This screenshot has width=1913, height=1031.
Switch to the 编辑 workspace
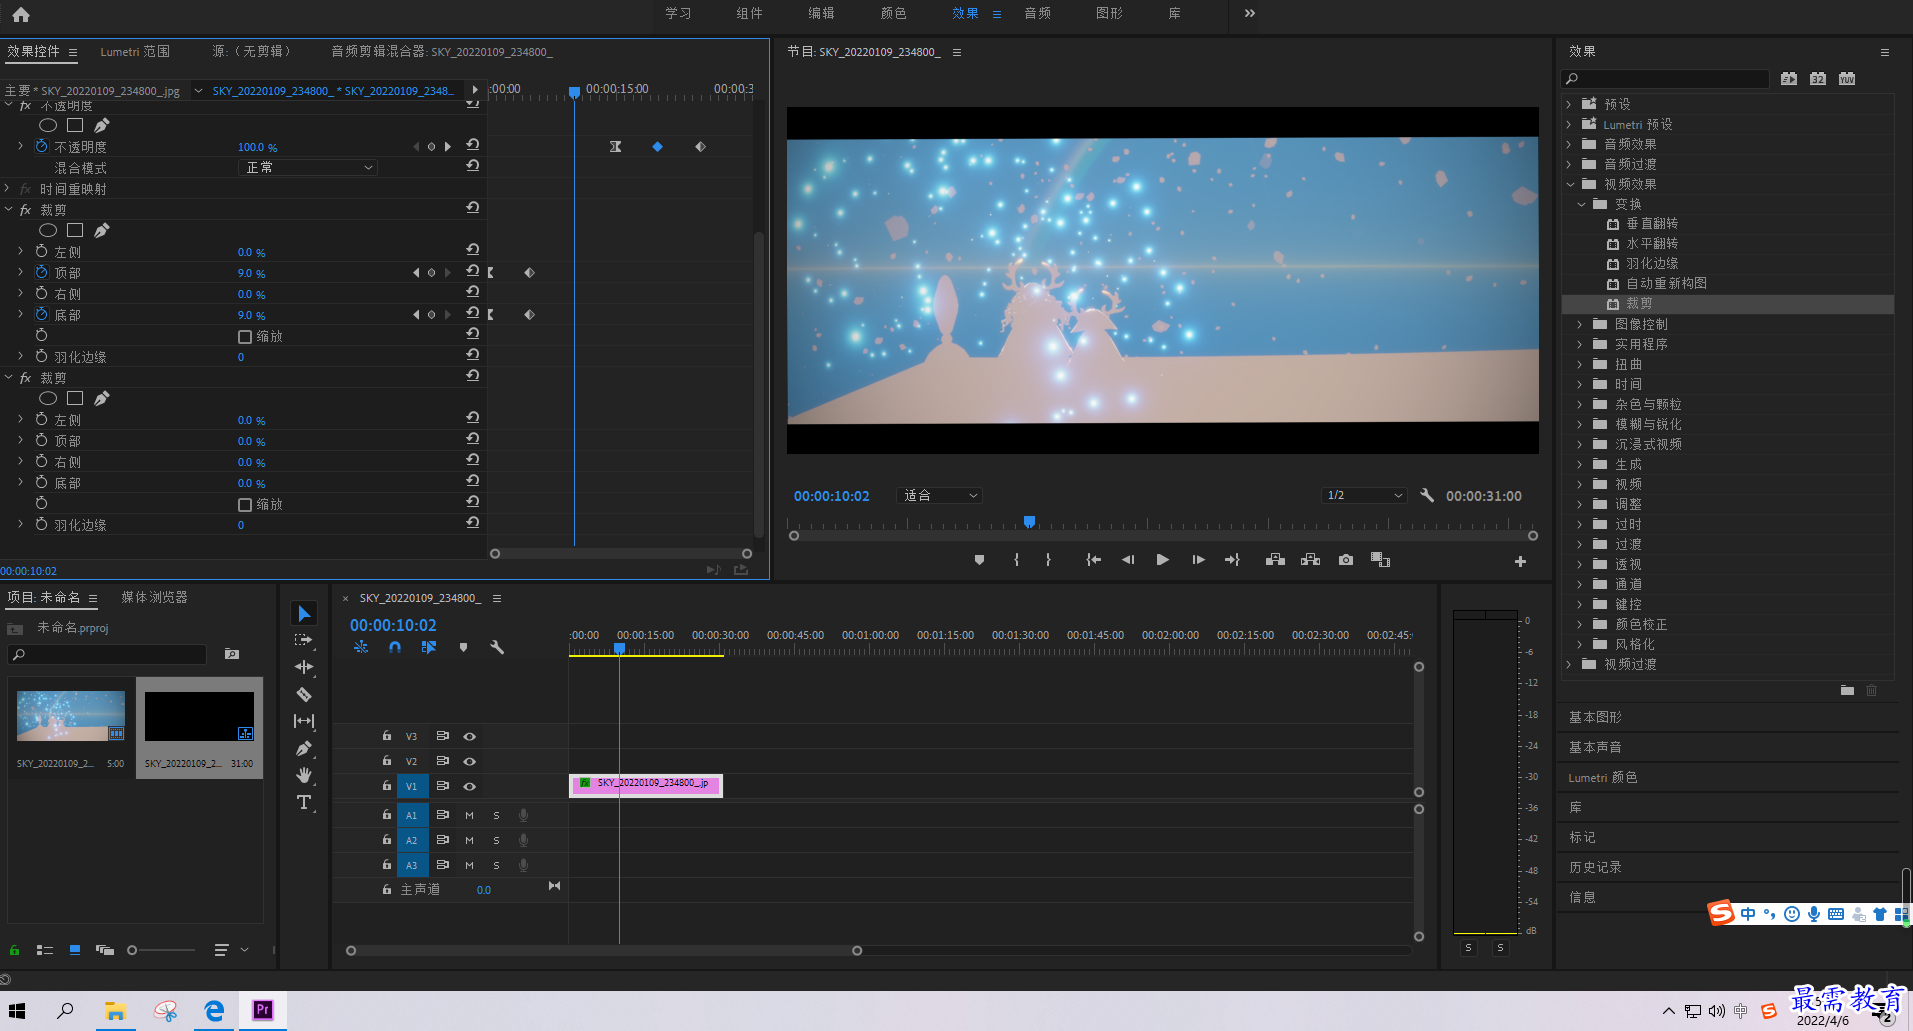click(821, 13)
